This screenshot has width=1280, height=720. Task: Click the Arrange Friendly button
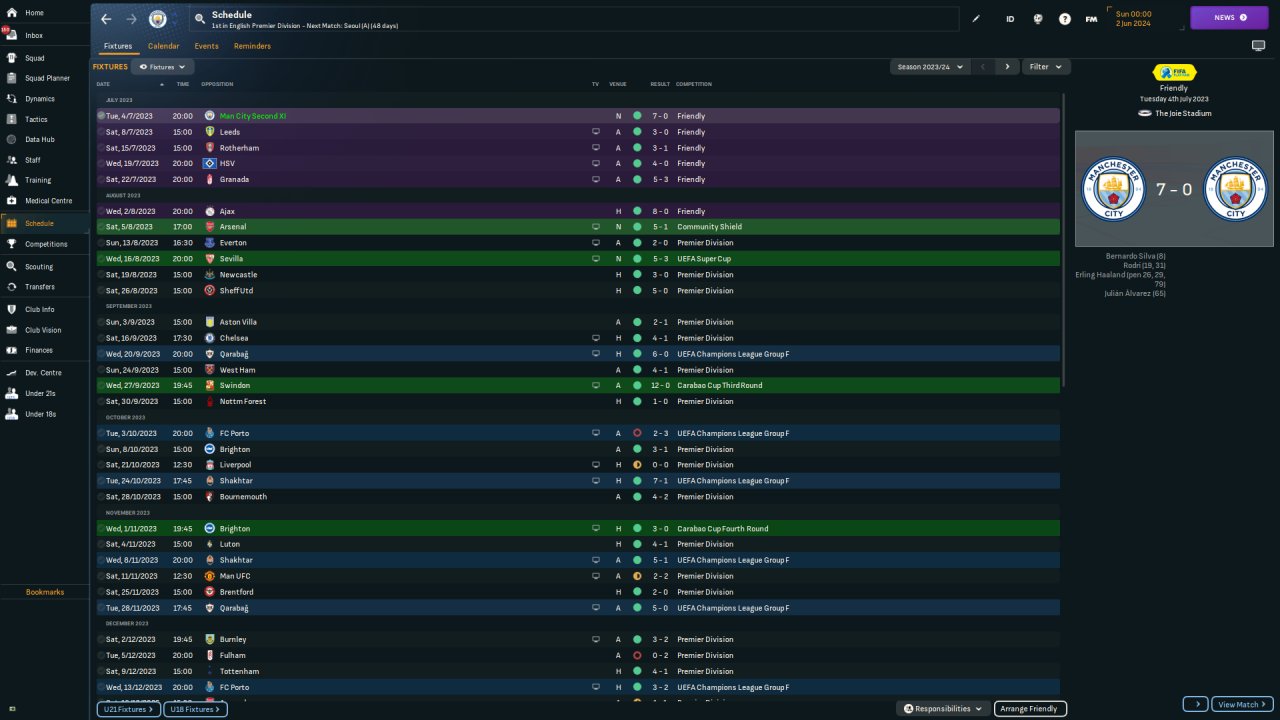tap(1031, 708)
